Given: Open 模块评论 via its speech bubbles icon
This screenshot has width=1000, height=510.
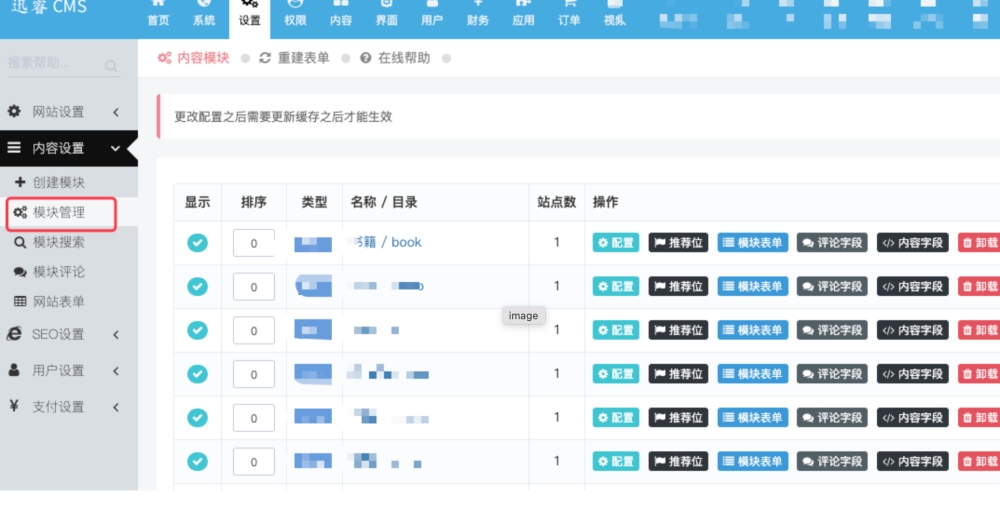Looking at the screenshot, I should click(20, 272).
